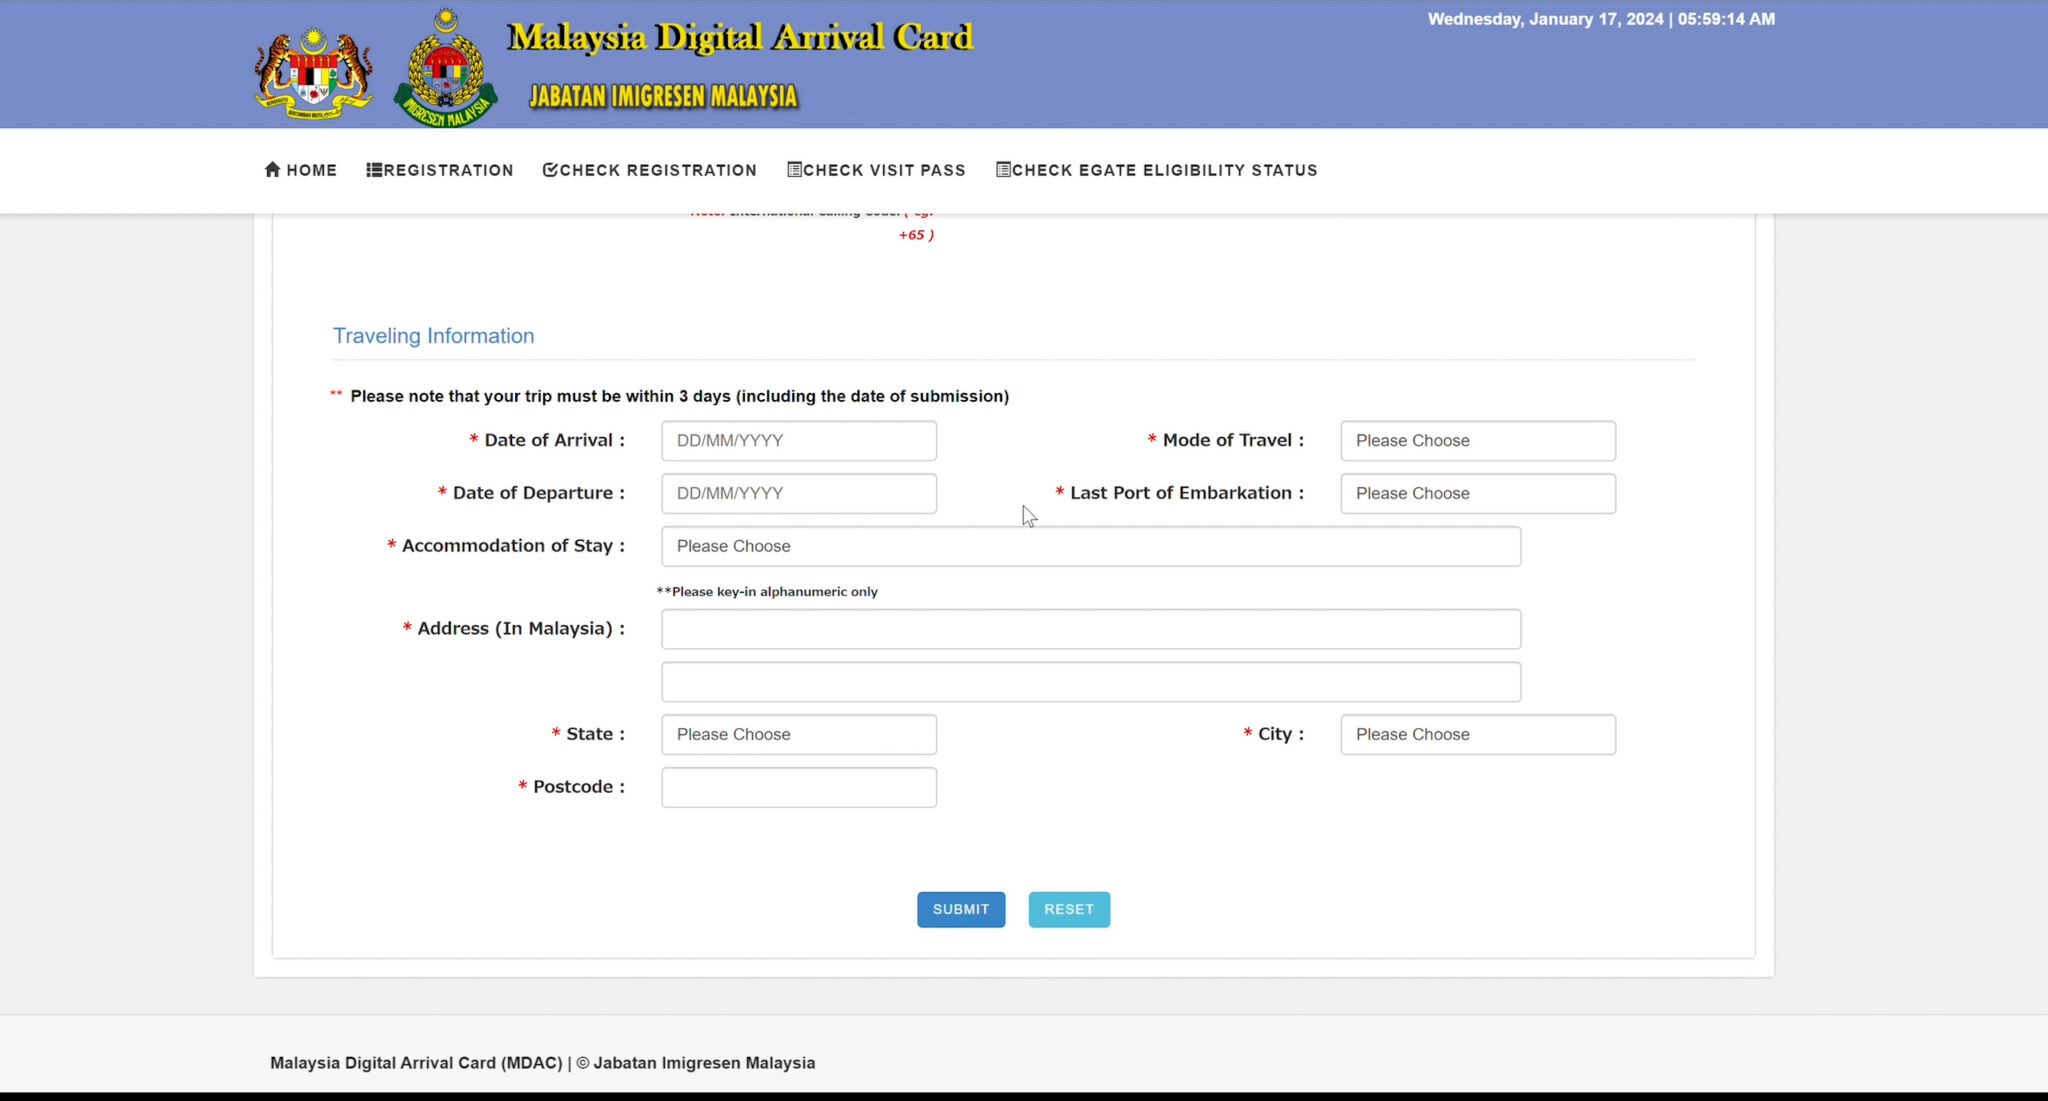The width and height of the screenshot is (2048, 1101).
Task: Navigate to the Home menu item
Action: click(x=300, y=170)
